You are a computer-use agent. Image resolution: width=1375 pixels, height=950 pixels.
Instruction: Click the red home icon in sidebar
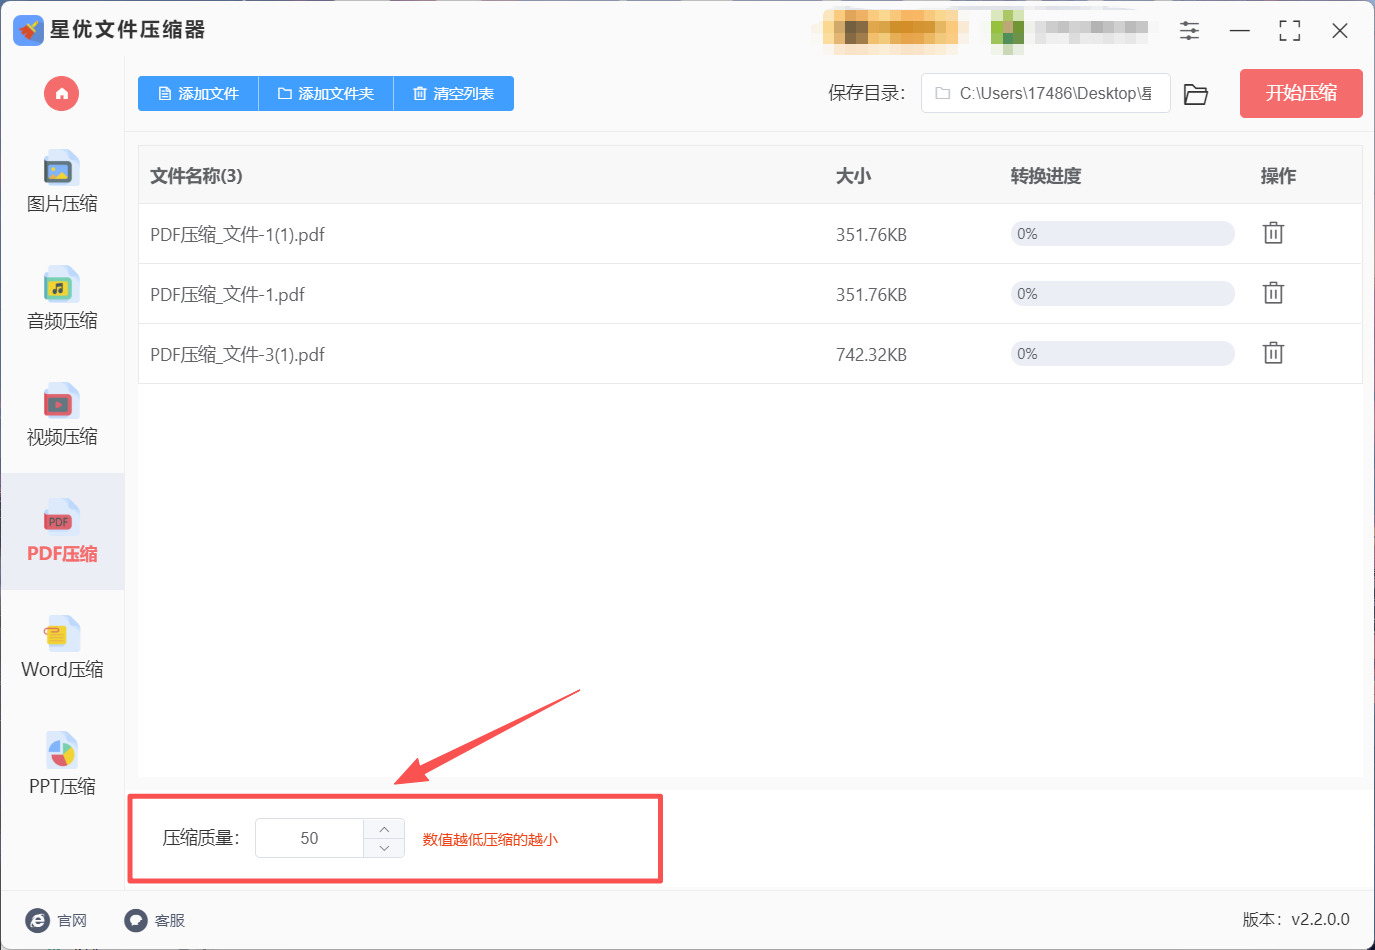(62, 94)
